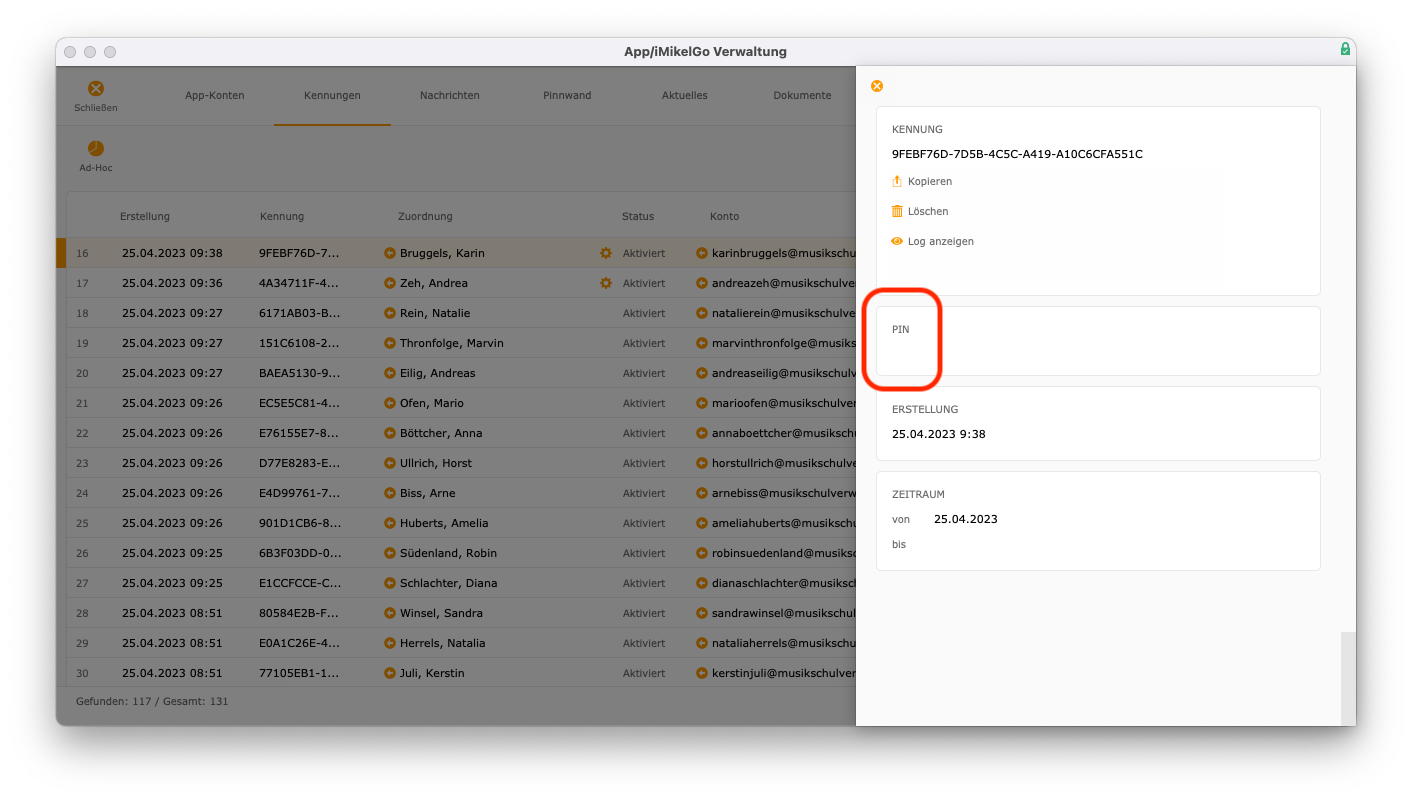The image size is (1412, 800).
Task: Click the Log anzeigen eye icon
Action: click(x=897, y=241)
